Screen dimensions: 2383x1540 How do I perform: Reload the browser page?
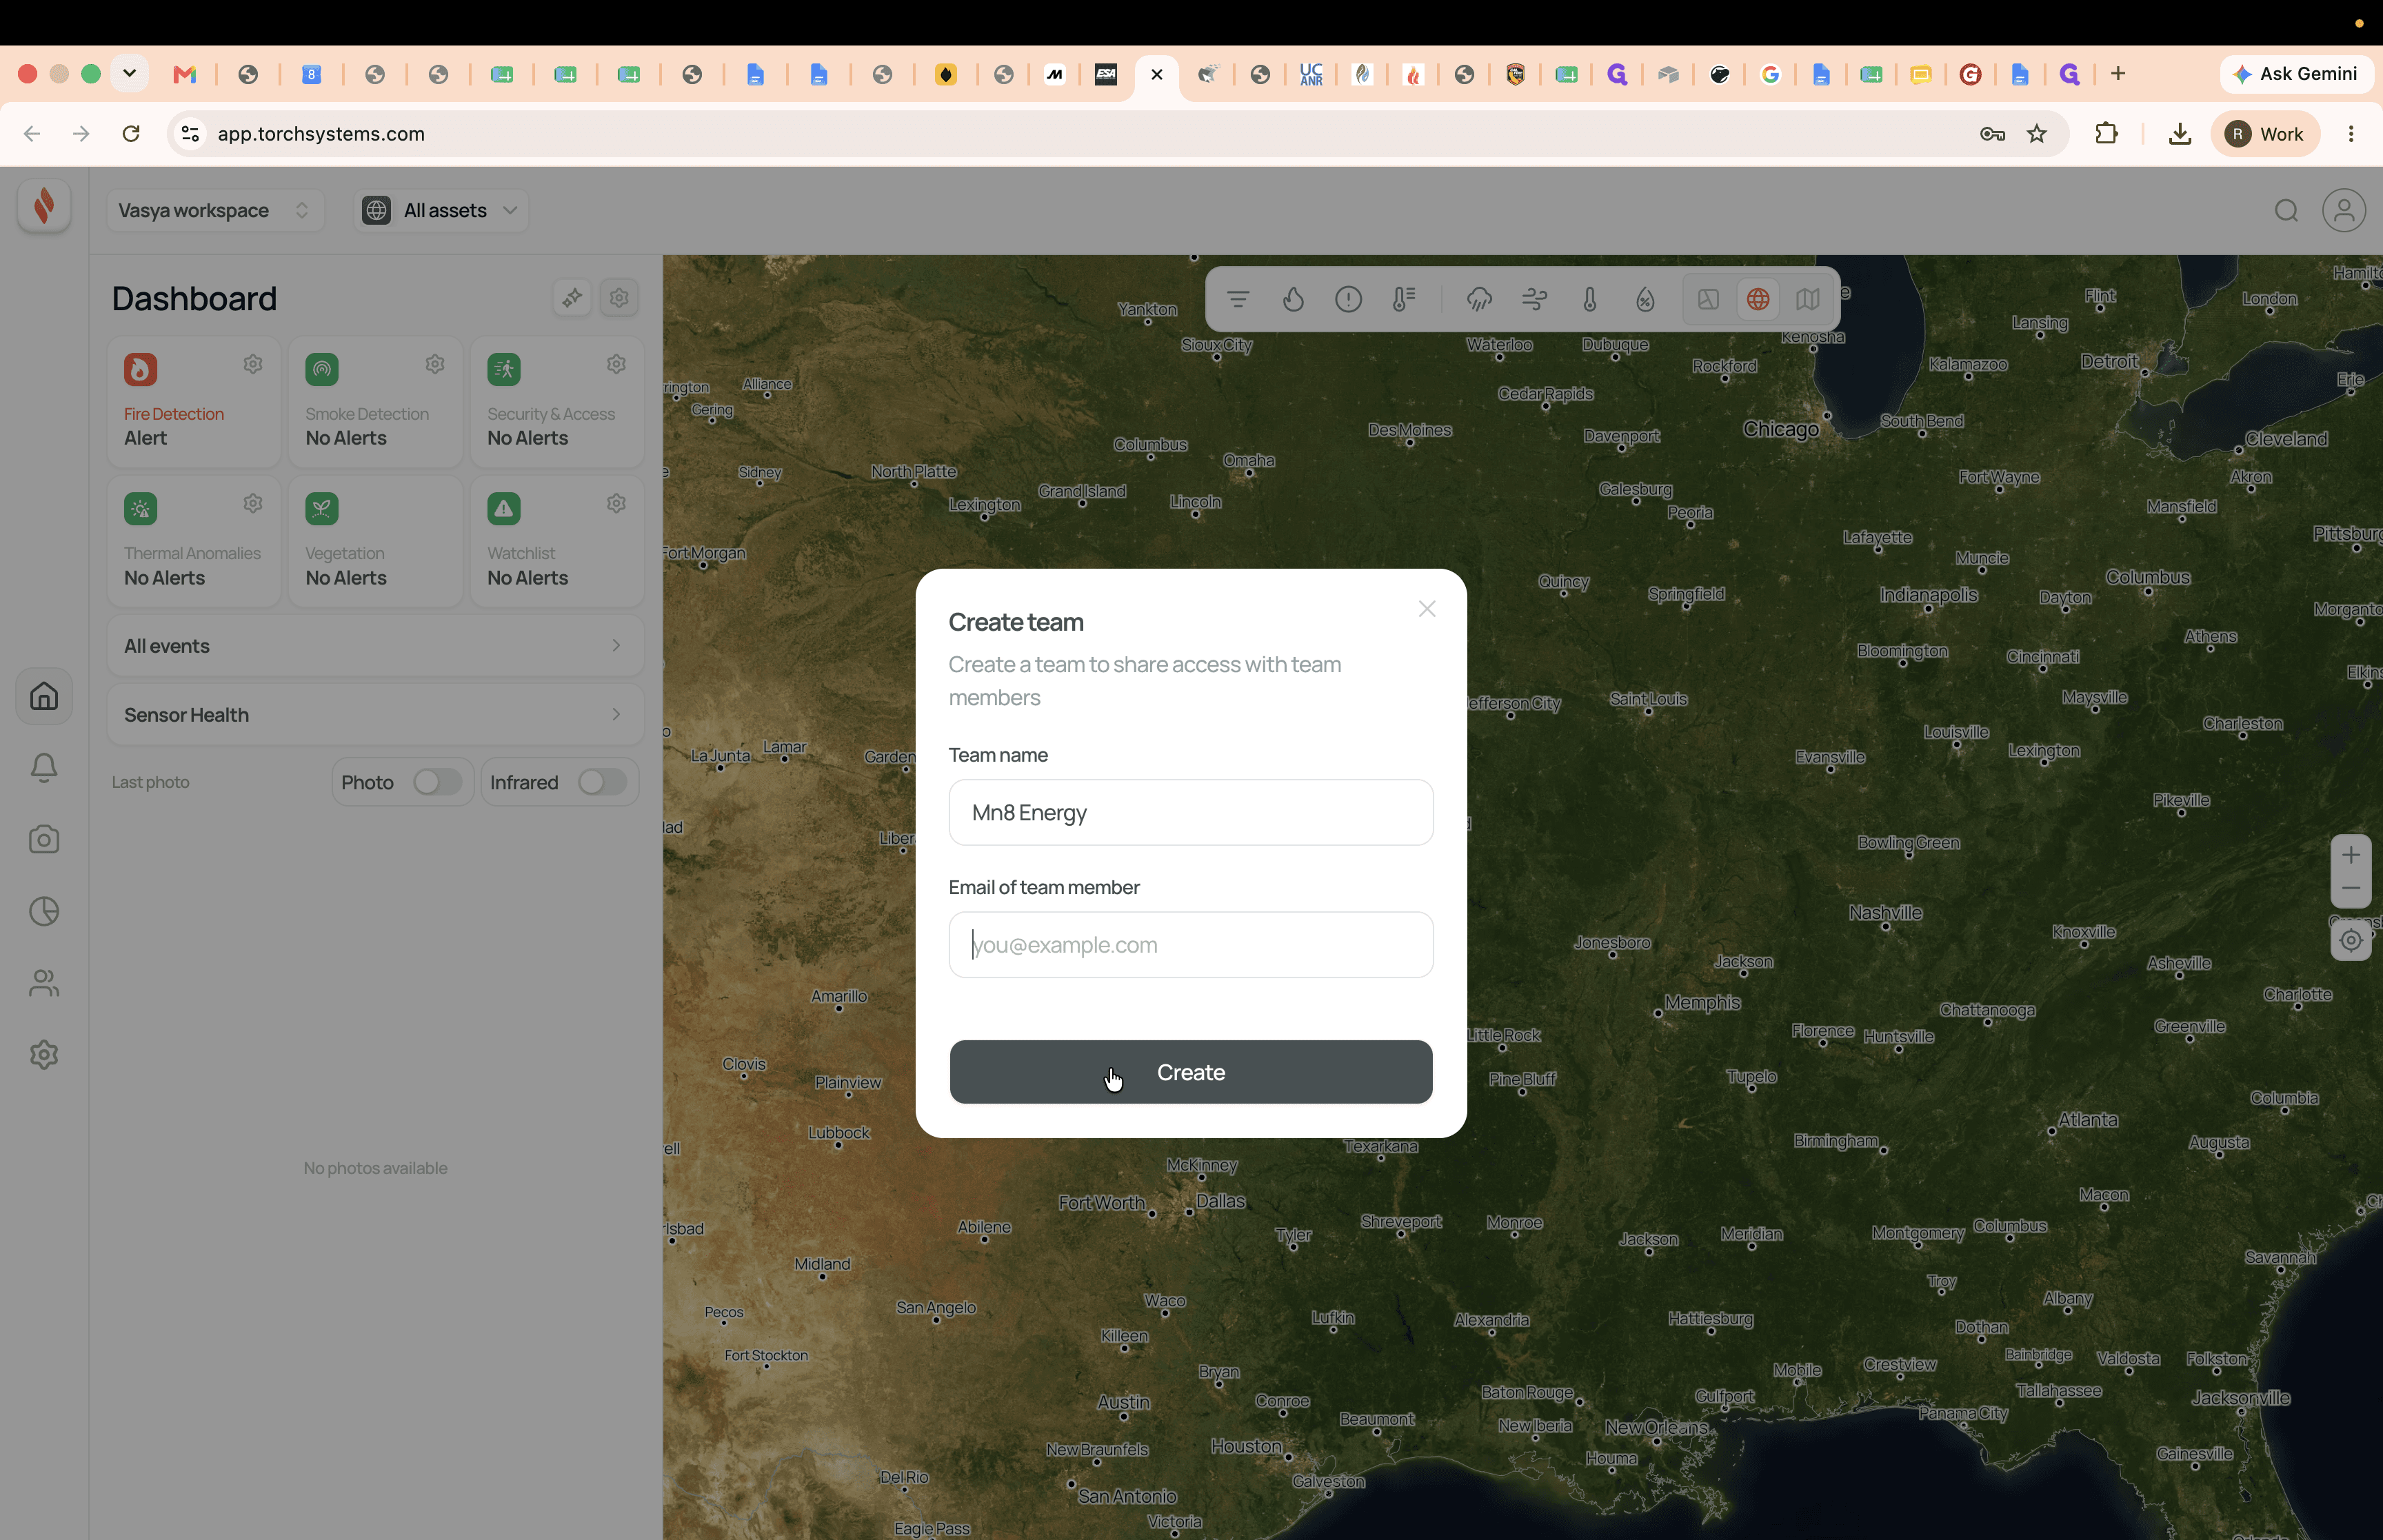click(131, 134)
